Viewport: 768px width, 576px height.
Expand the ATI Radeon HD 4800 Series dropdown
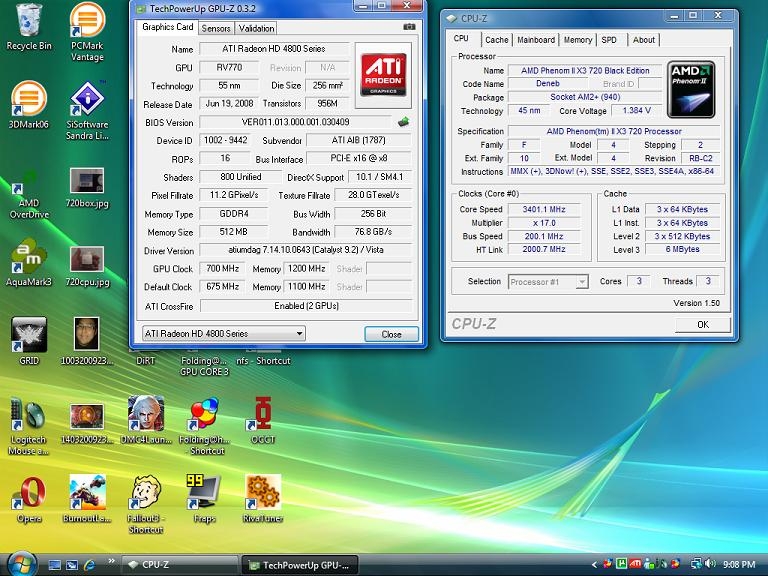point(224,334)
